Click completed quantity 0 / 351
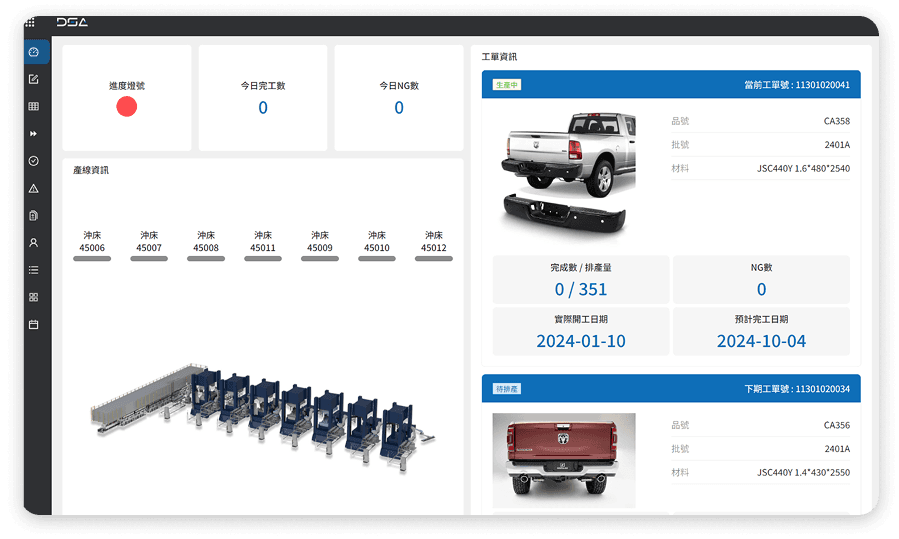 pos(581,290)
